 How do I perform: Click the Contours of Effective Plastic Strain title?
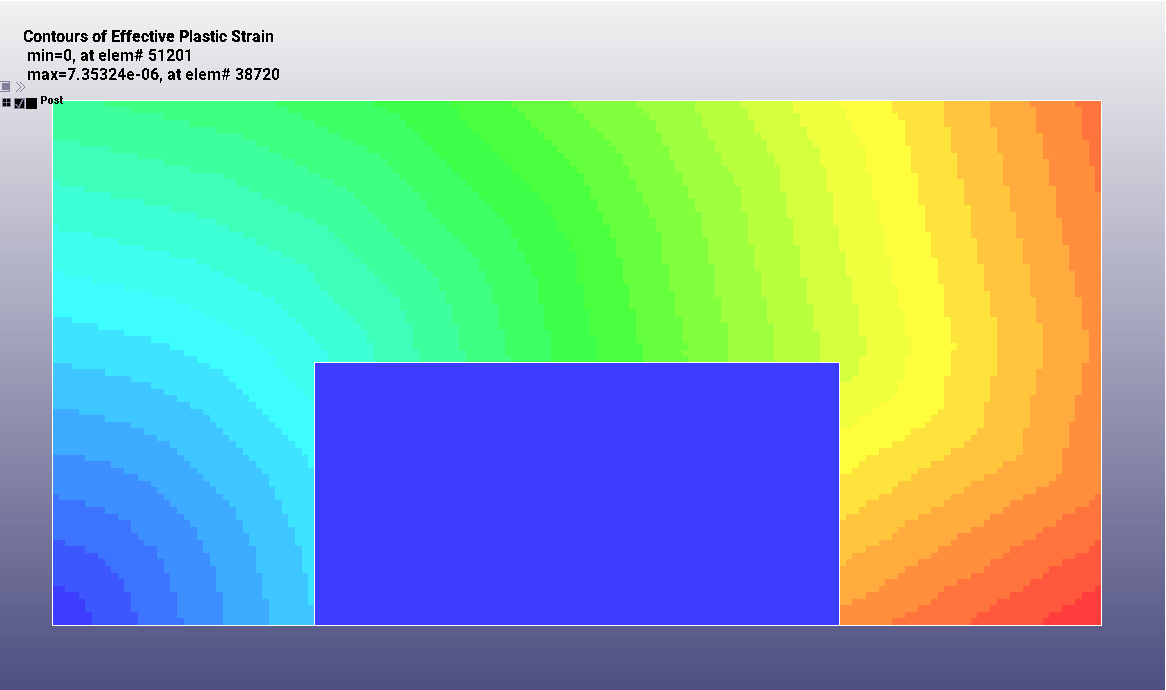point(148,37)
